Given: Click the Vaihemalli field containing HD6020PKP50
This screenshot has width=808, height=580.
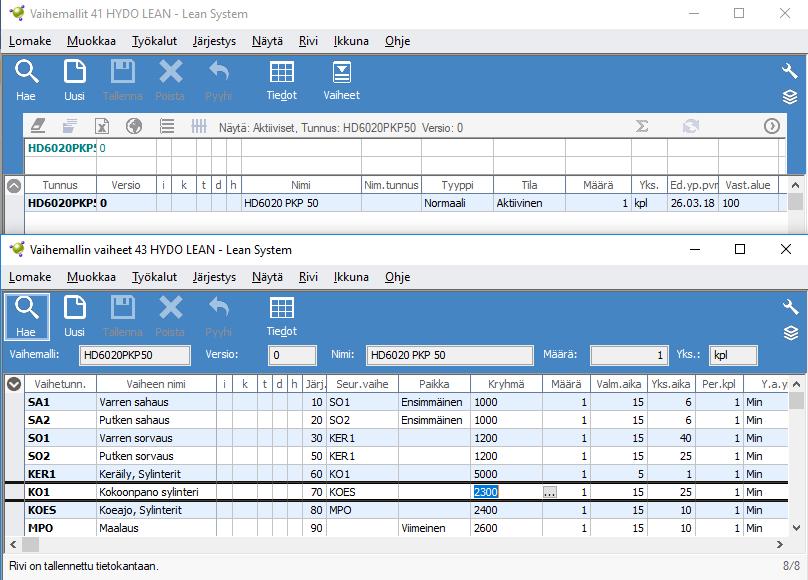Looking at the screenshot, I should 134,355.
